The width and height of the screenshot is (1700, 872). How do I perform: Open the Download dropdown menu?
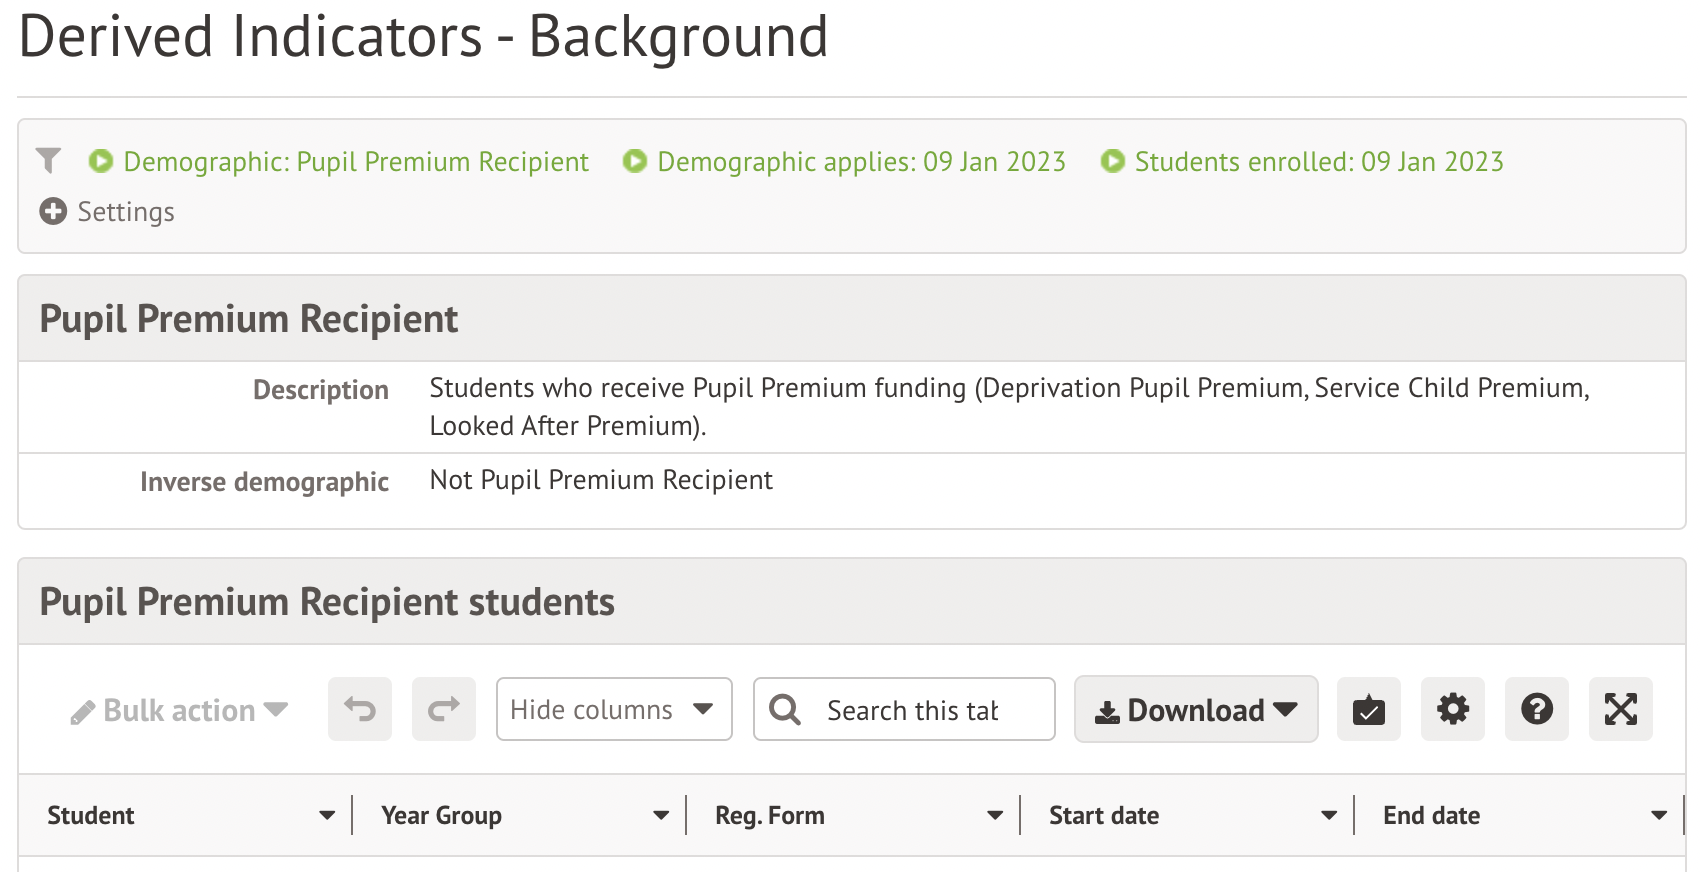click(x=1196, y=709)
